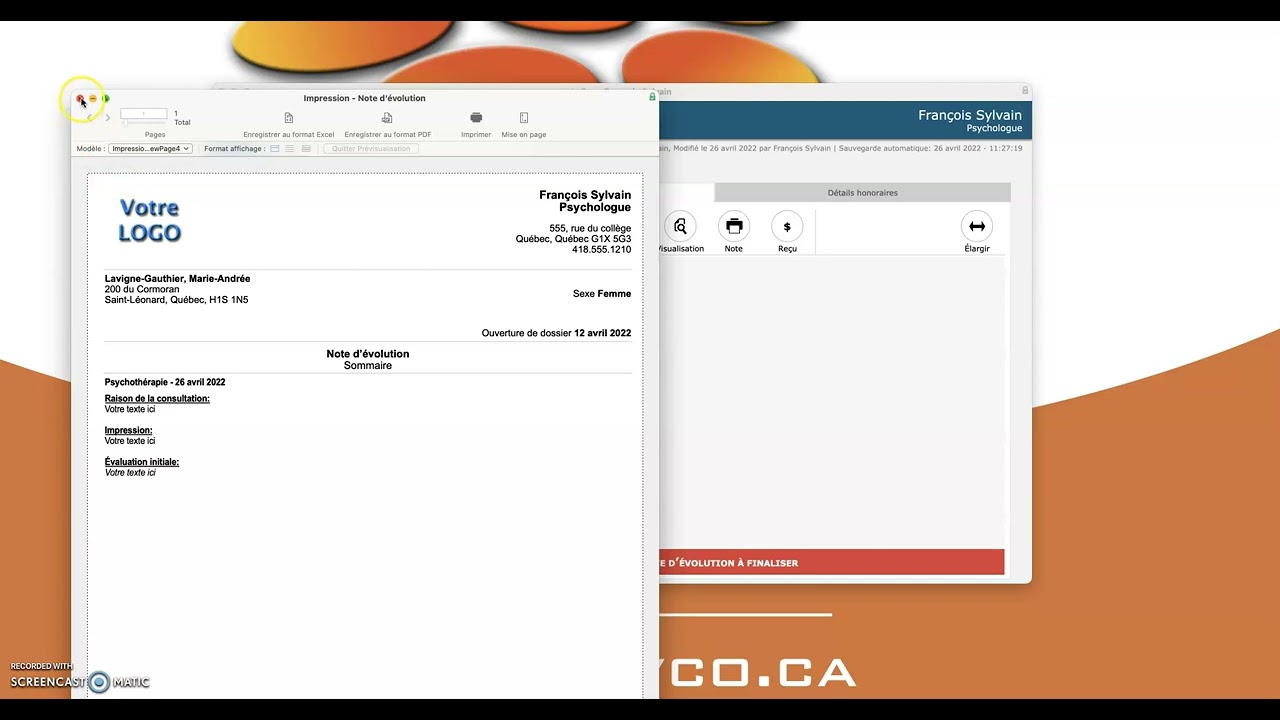Image resolution: width=1280 pixels, height=720 pixels.
Task: Adjust the page navigation slider
Action: (x=143, y=122)
